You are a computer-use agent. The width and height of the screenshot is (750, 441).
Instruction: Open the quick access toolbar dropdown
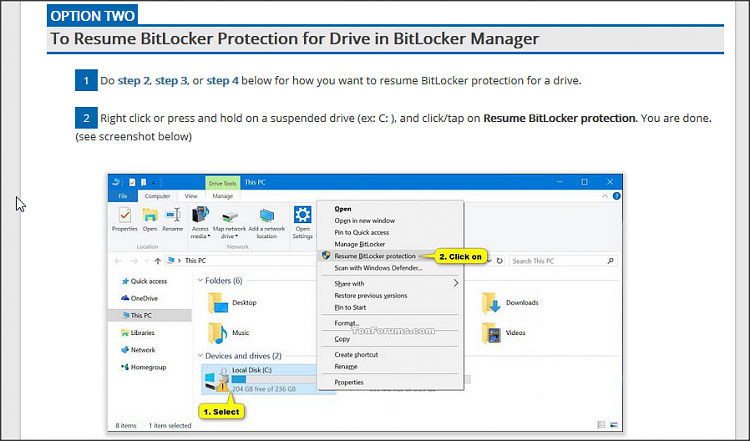click(154, 183)
